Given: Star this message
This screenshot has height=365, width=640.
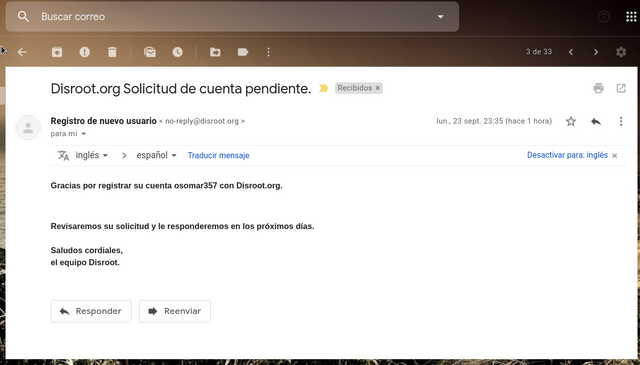Looking at the screenshot, I should [x=571, y=121].
